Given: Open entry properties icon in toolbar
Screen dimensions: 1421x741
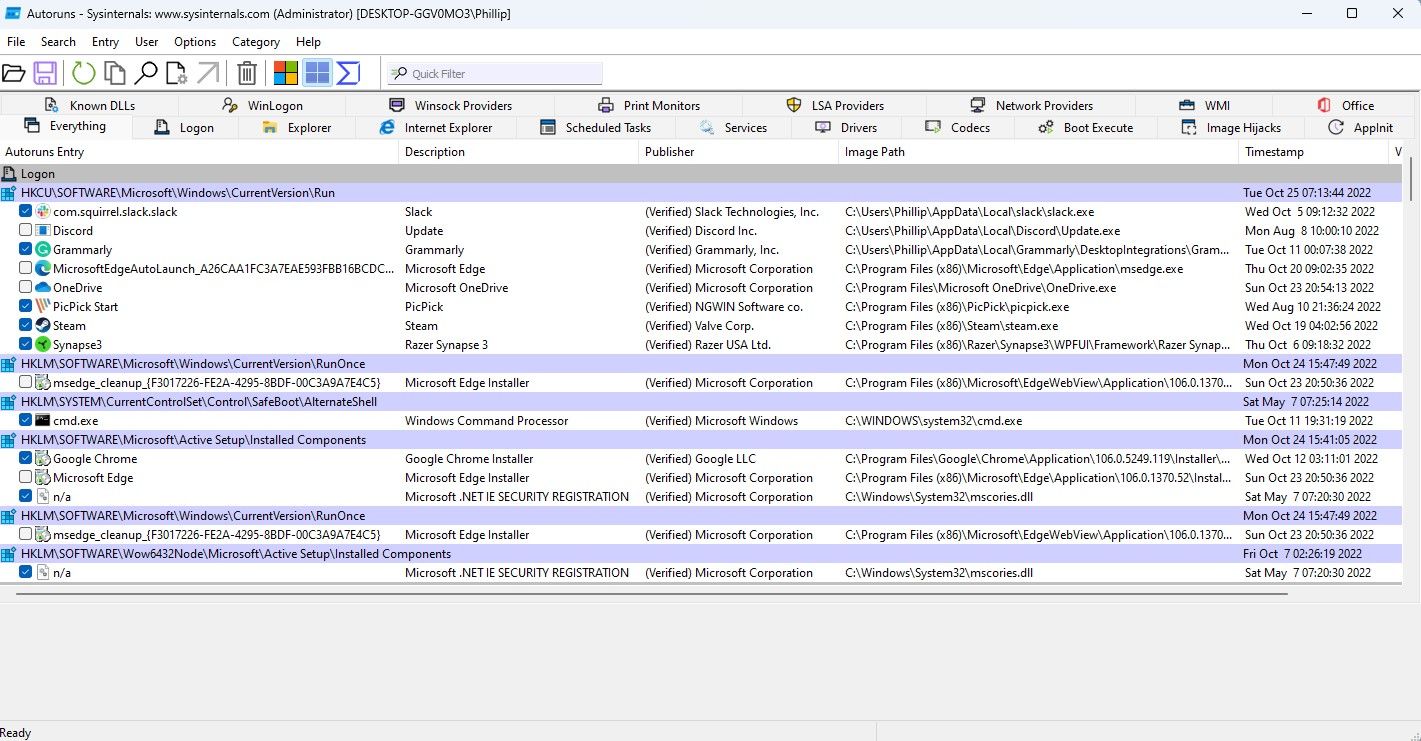Looking at the screenshot, I should coord(176,72).
